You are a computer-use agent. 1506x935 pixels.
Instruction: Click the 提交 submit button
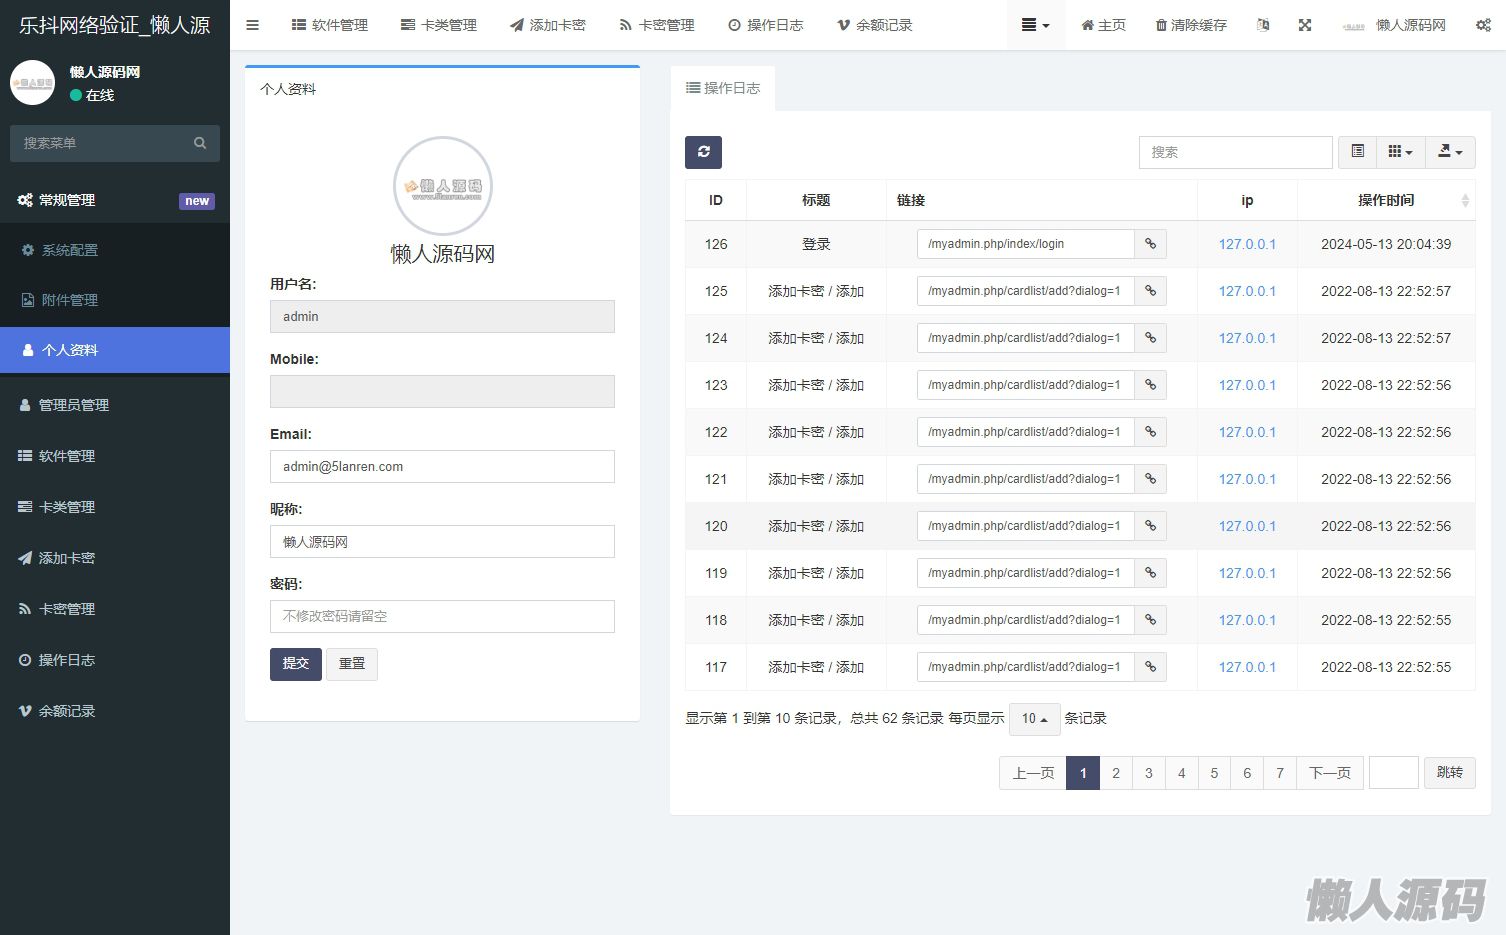click(x=295, y=664)
